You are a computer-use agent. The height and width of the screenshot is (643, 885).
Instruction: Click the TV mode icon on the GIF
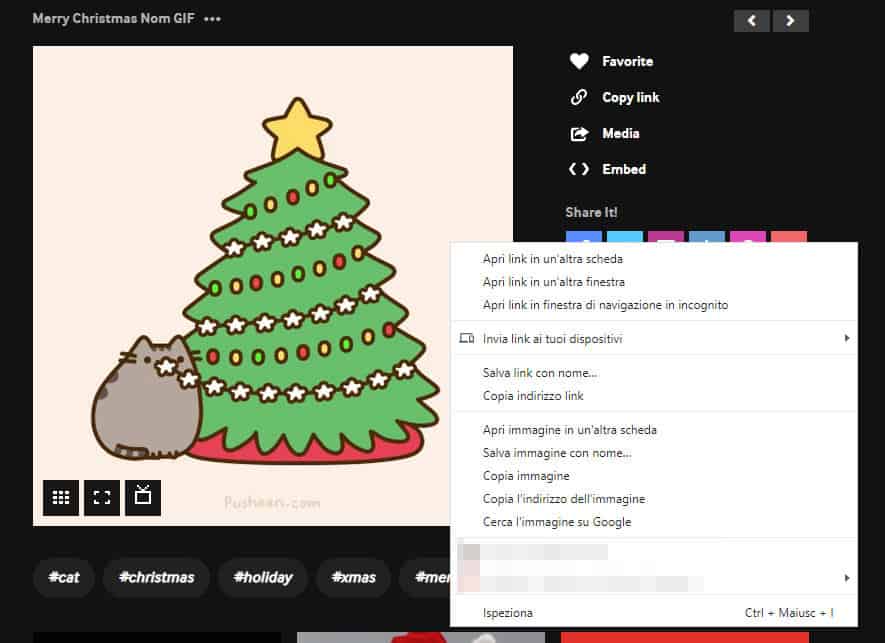click(x=143, y=498)
